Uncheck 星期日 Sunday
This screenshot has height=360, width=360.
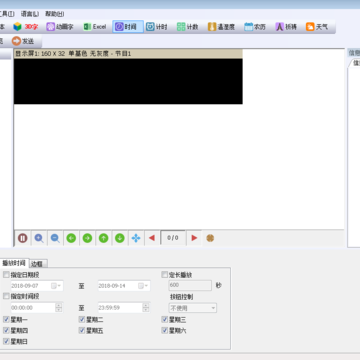pyautogui.click(x=6, y=341)
